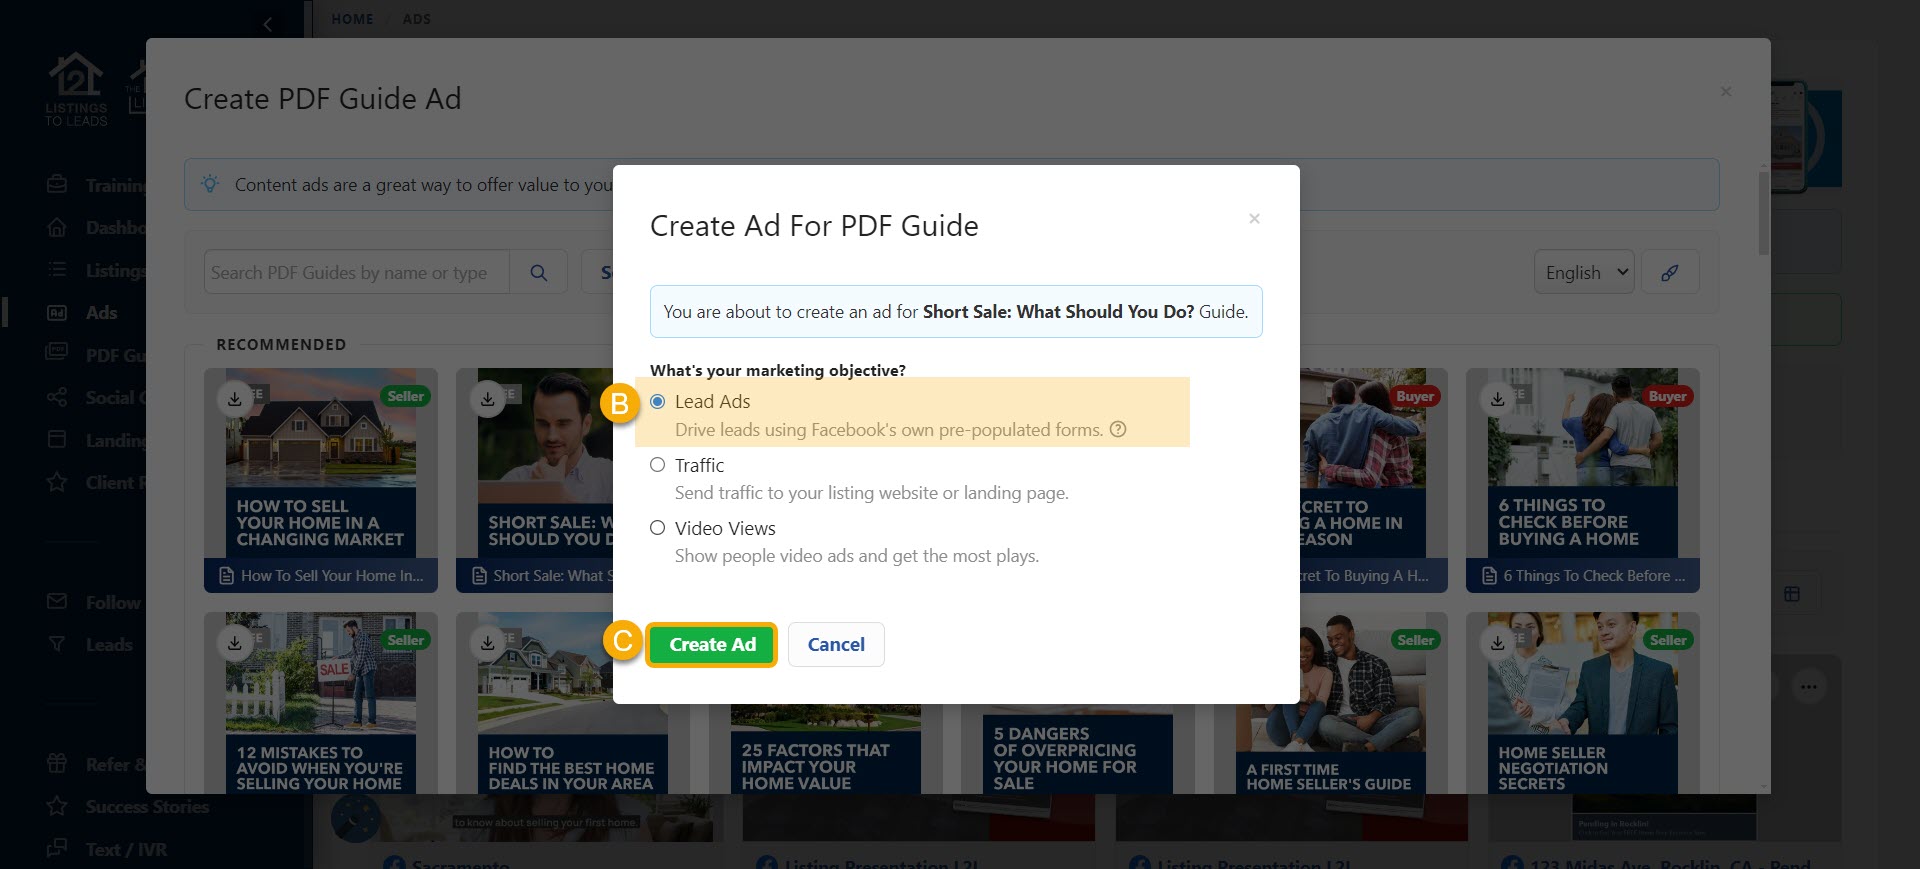
Task: Click the grid view icon in background page
Action: [1791, 595]
